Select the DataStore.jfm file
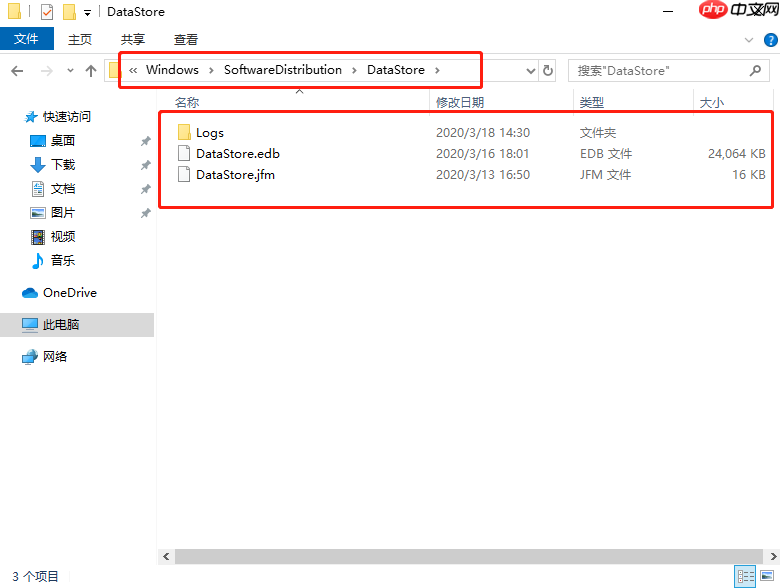 (x=235, y=175)
